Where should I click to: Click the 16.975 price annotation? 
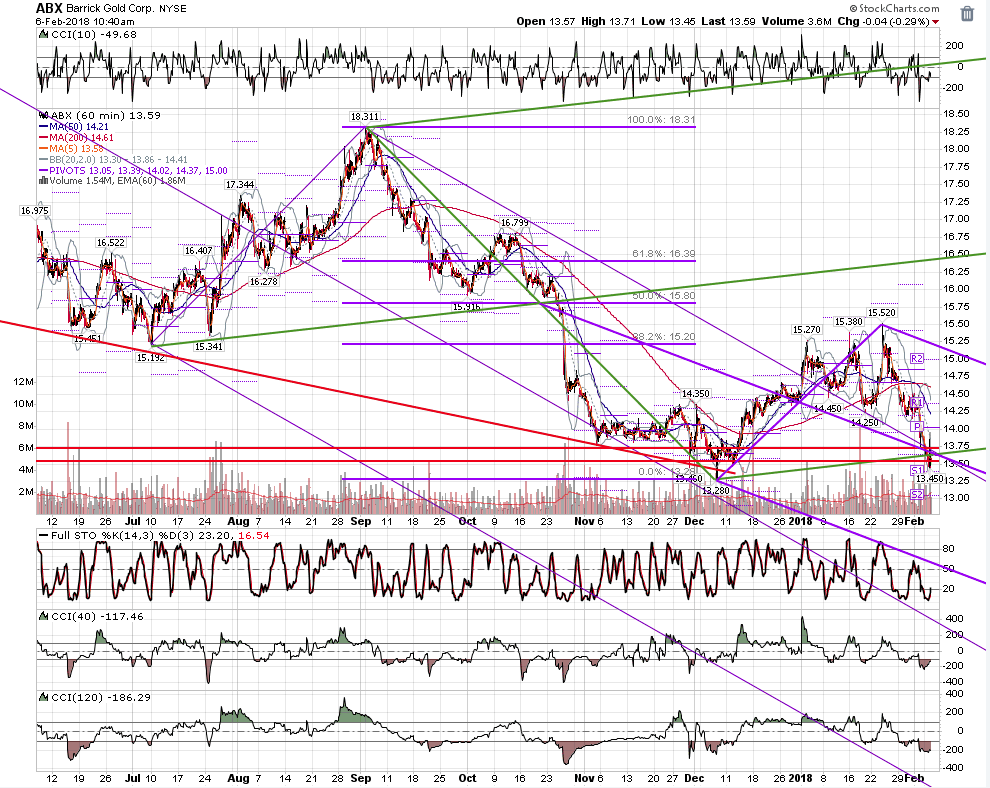click(34, 211)
